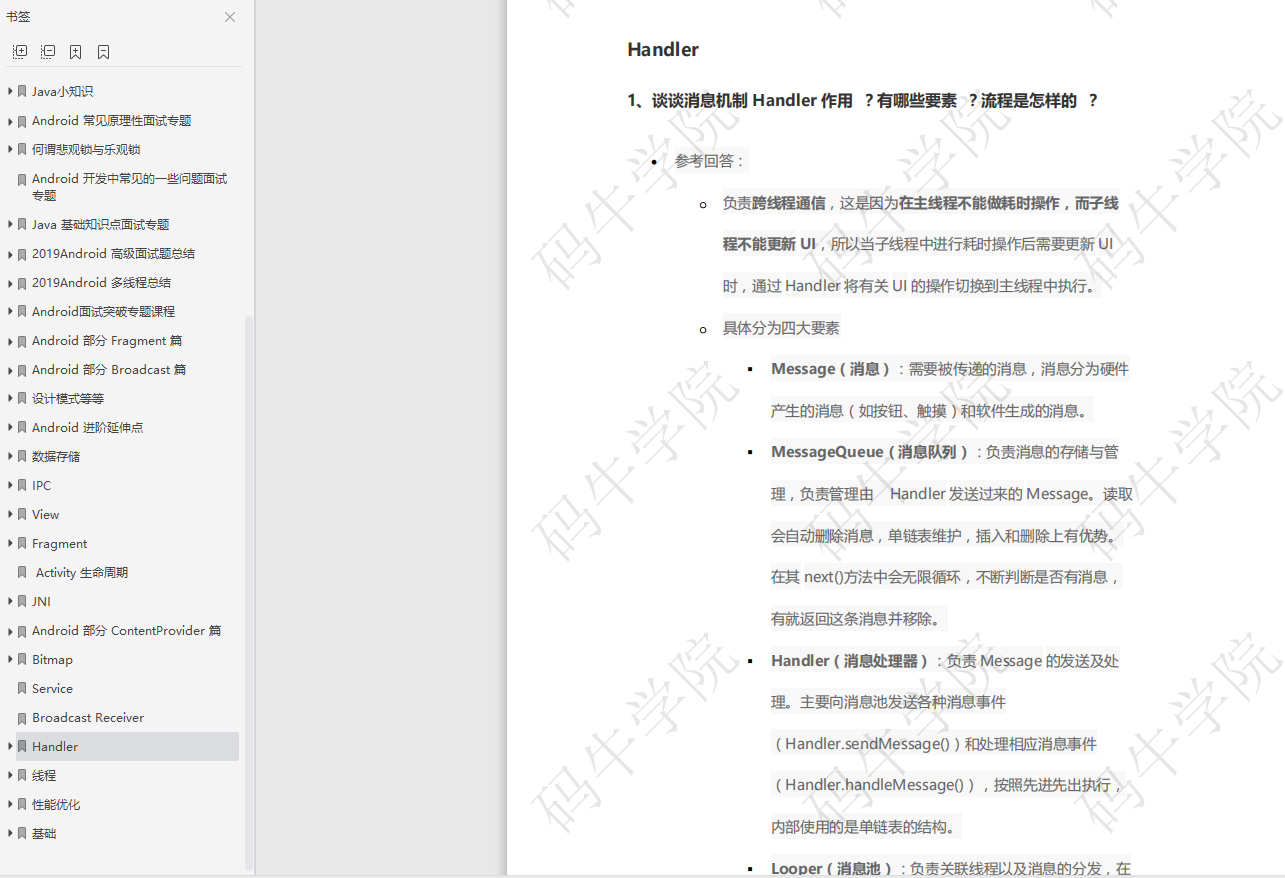The image size is (1285, 878).
Task: Go to the 数据存储 bookmark
Action: (x=56, y=456)
